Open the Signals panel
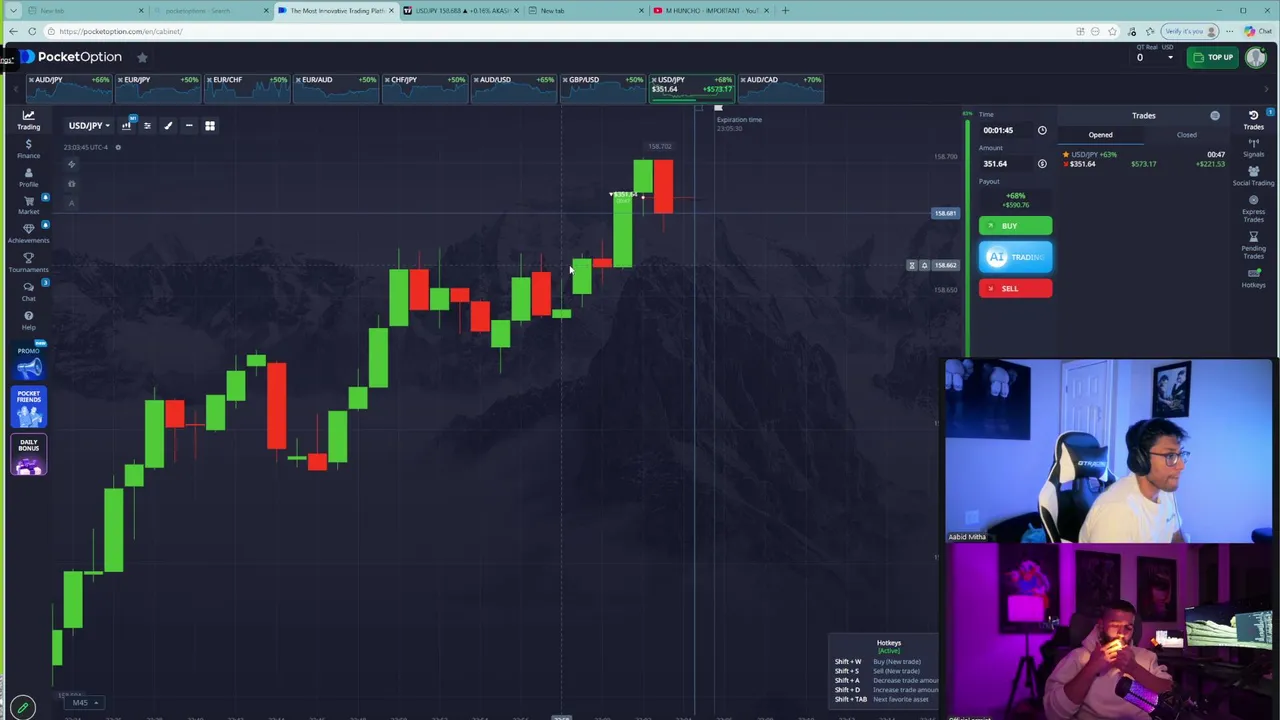 point(1253,149)
